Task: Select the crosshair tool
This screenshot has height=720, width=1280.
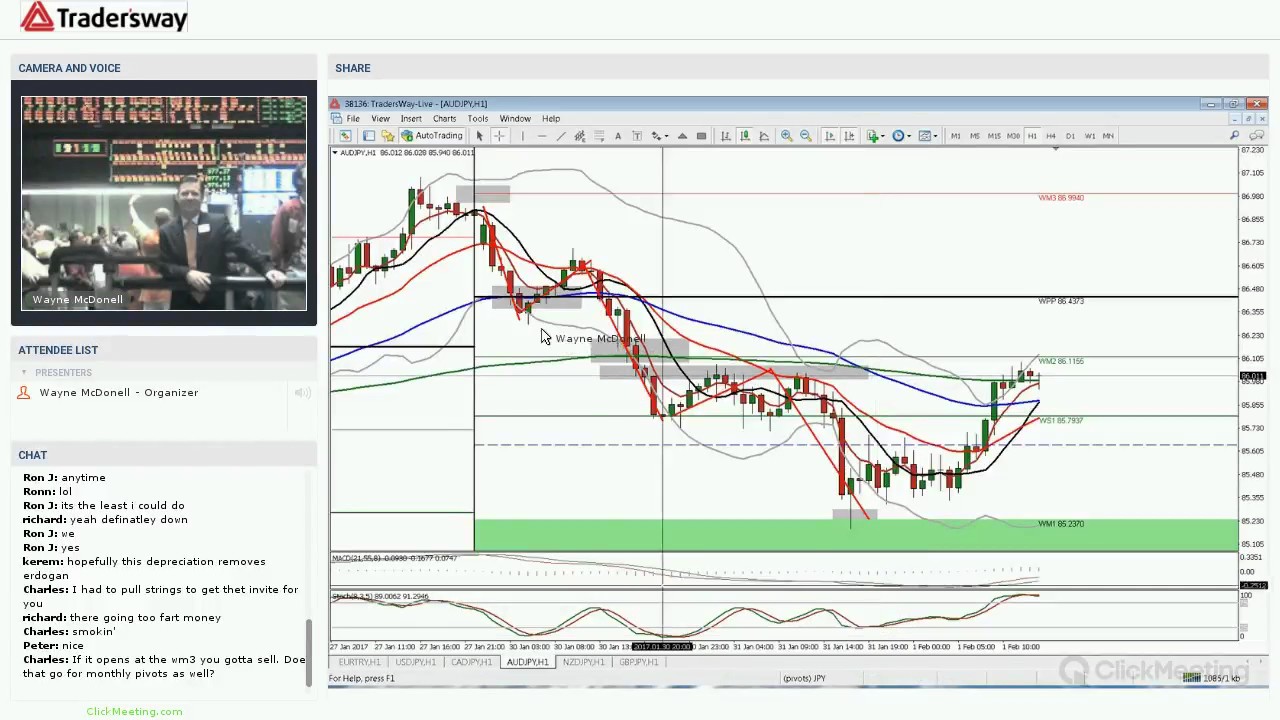Action: click(499, 136)
